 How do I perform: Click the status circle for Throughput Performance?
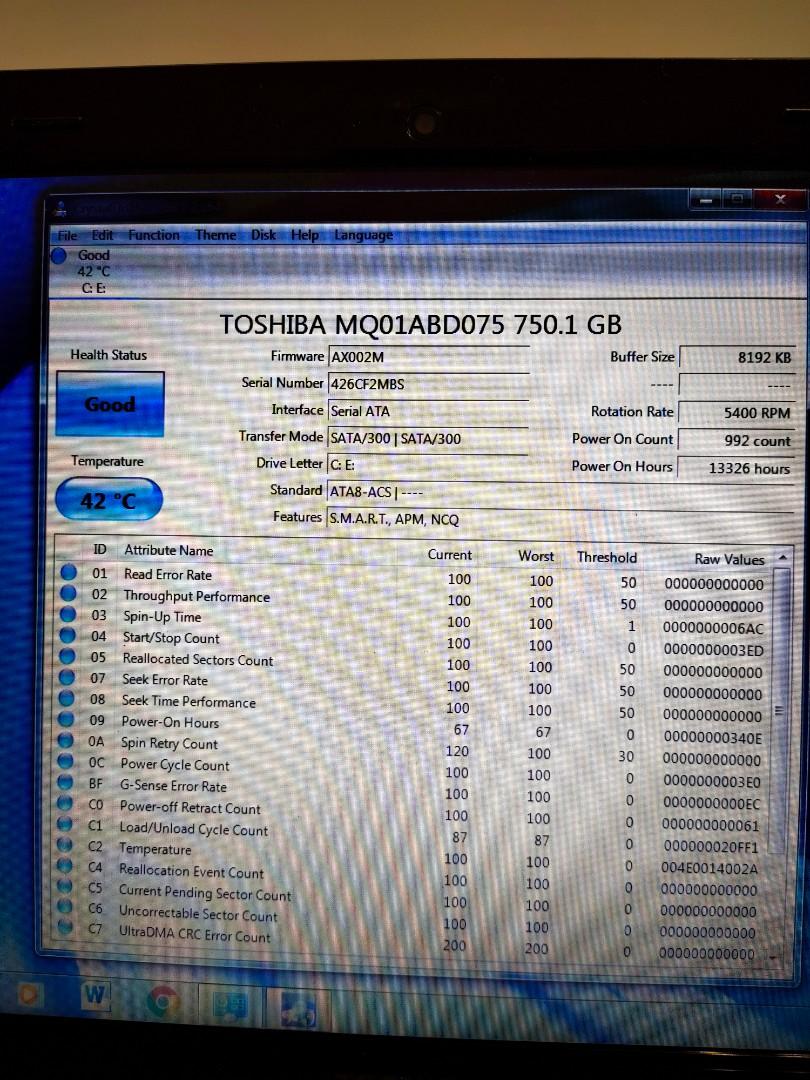[x=68, y=593]
